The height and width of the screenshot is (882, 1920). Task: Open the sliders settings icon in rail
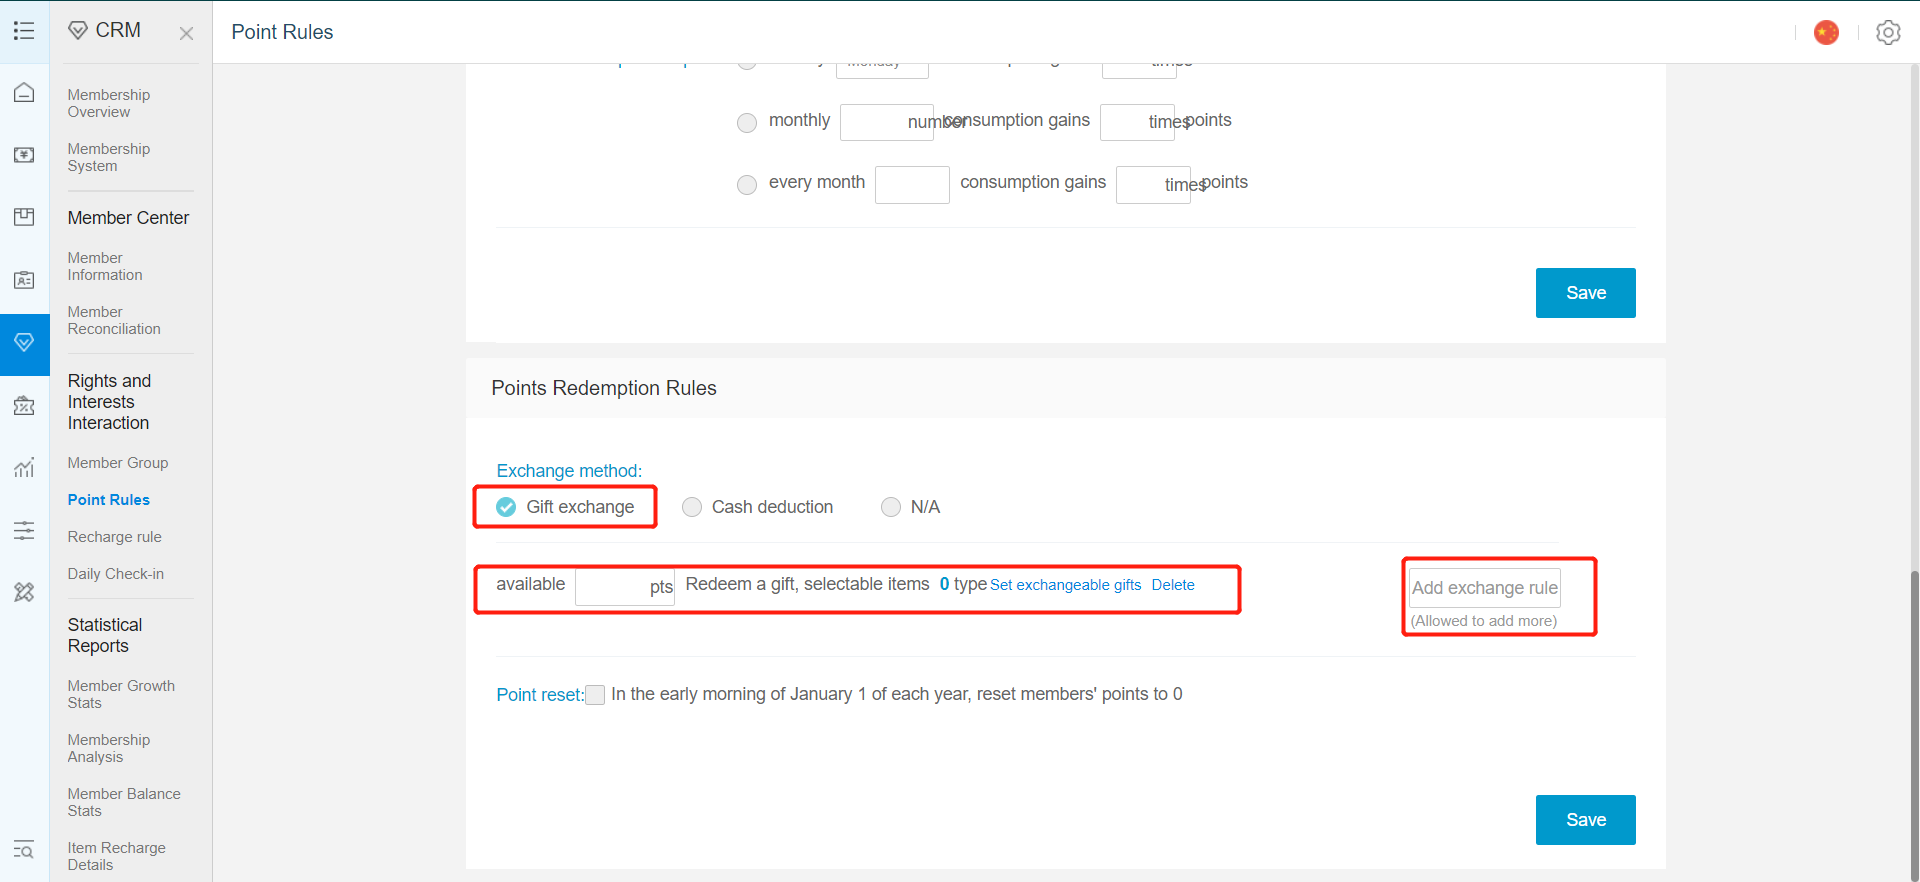click(x=24, y=530)
